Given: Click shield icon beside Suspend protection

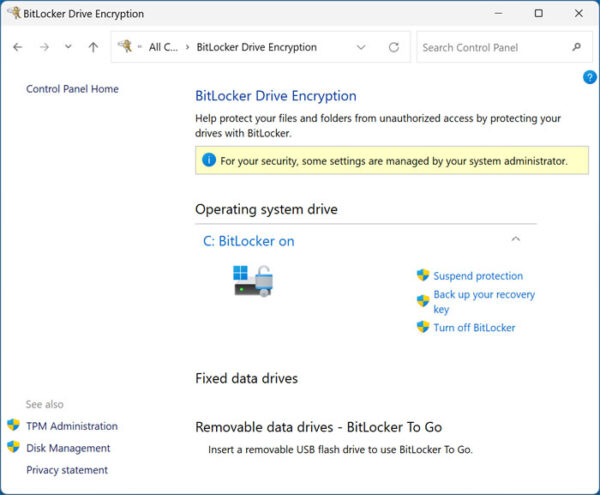Looking at the screenshot, I should pyautogui.click(x=423, y=275).
